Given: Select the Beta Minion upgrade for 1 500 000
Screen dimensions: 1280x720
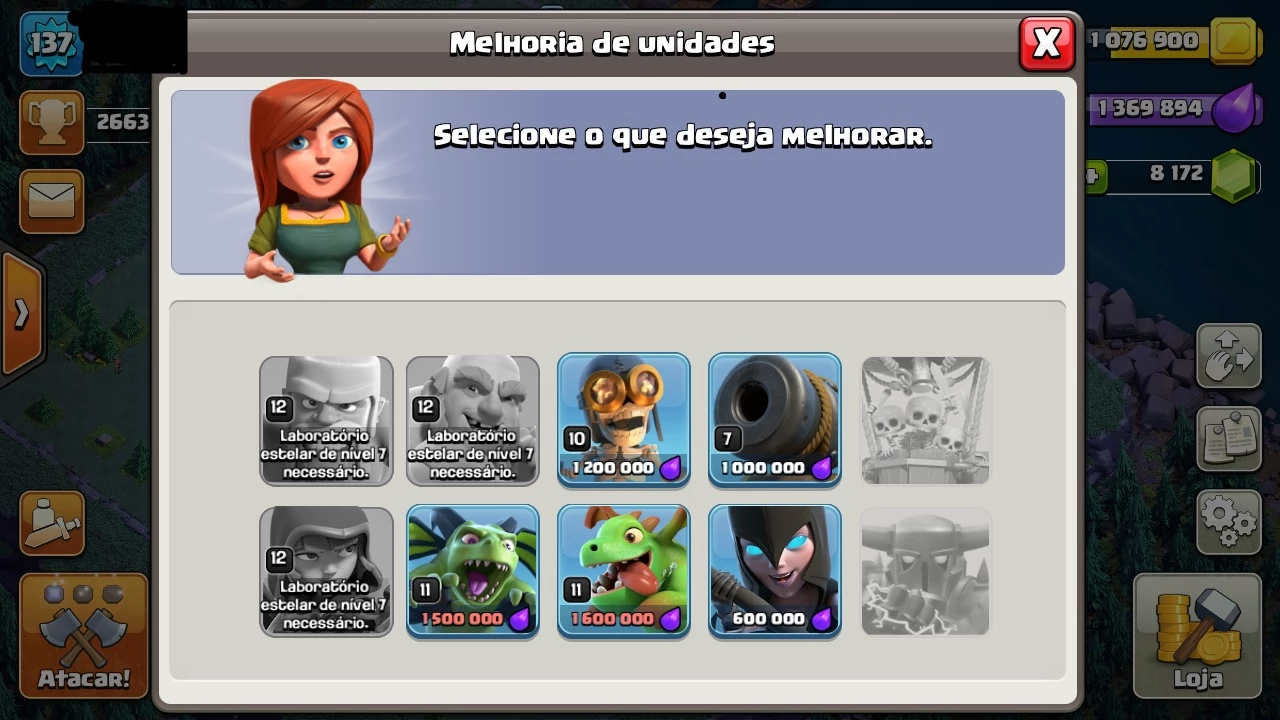Looking at the screenshot, I should click(x=472, y=571).
